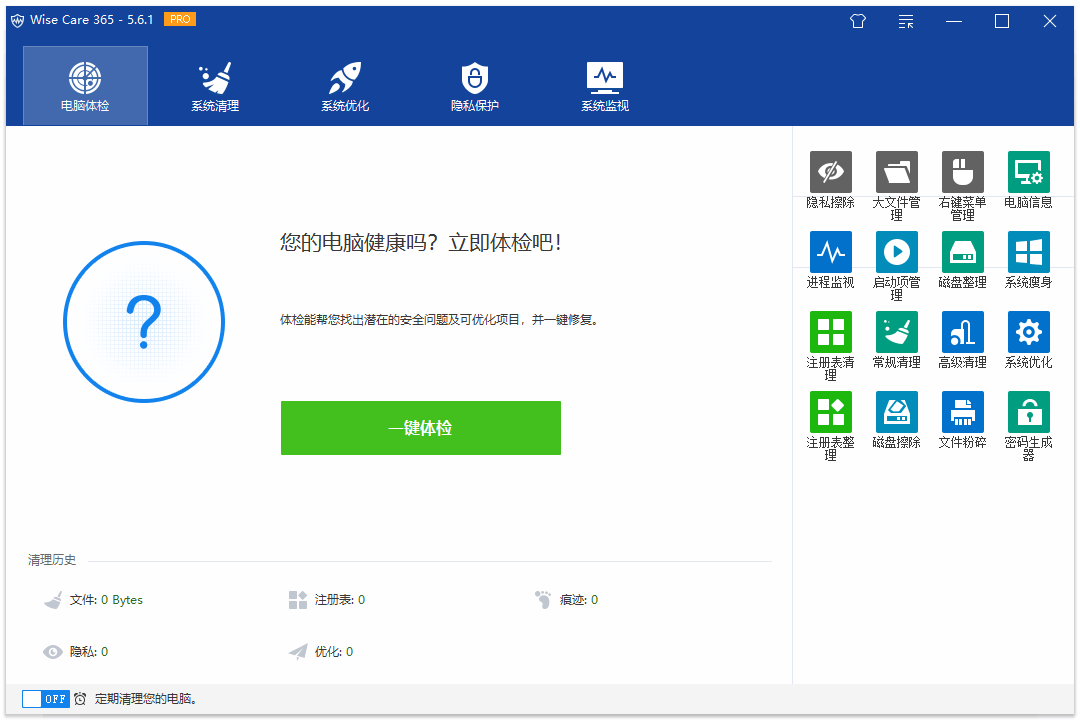This screenshot has height=720, width=1080.
Task: Open the 电脑信息 computer info tool
Action: tap(1028, 173)
